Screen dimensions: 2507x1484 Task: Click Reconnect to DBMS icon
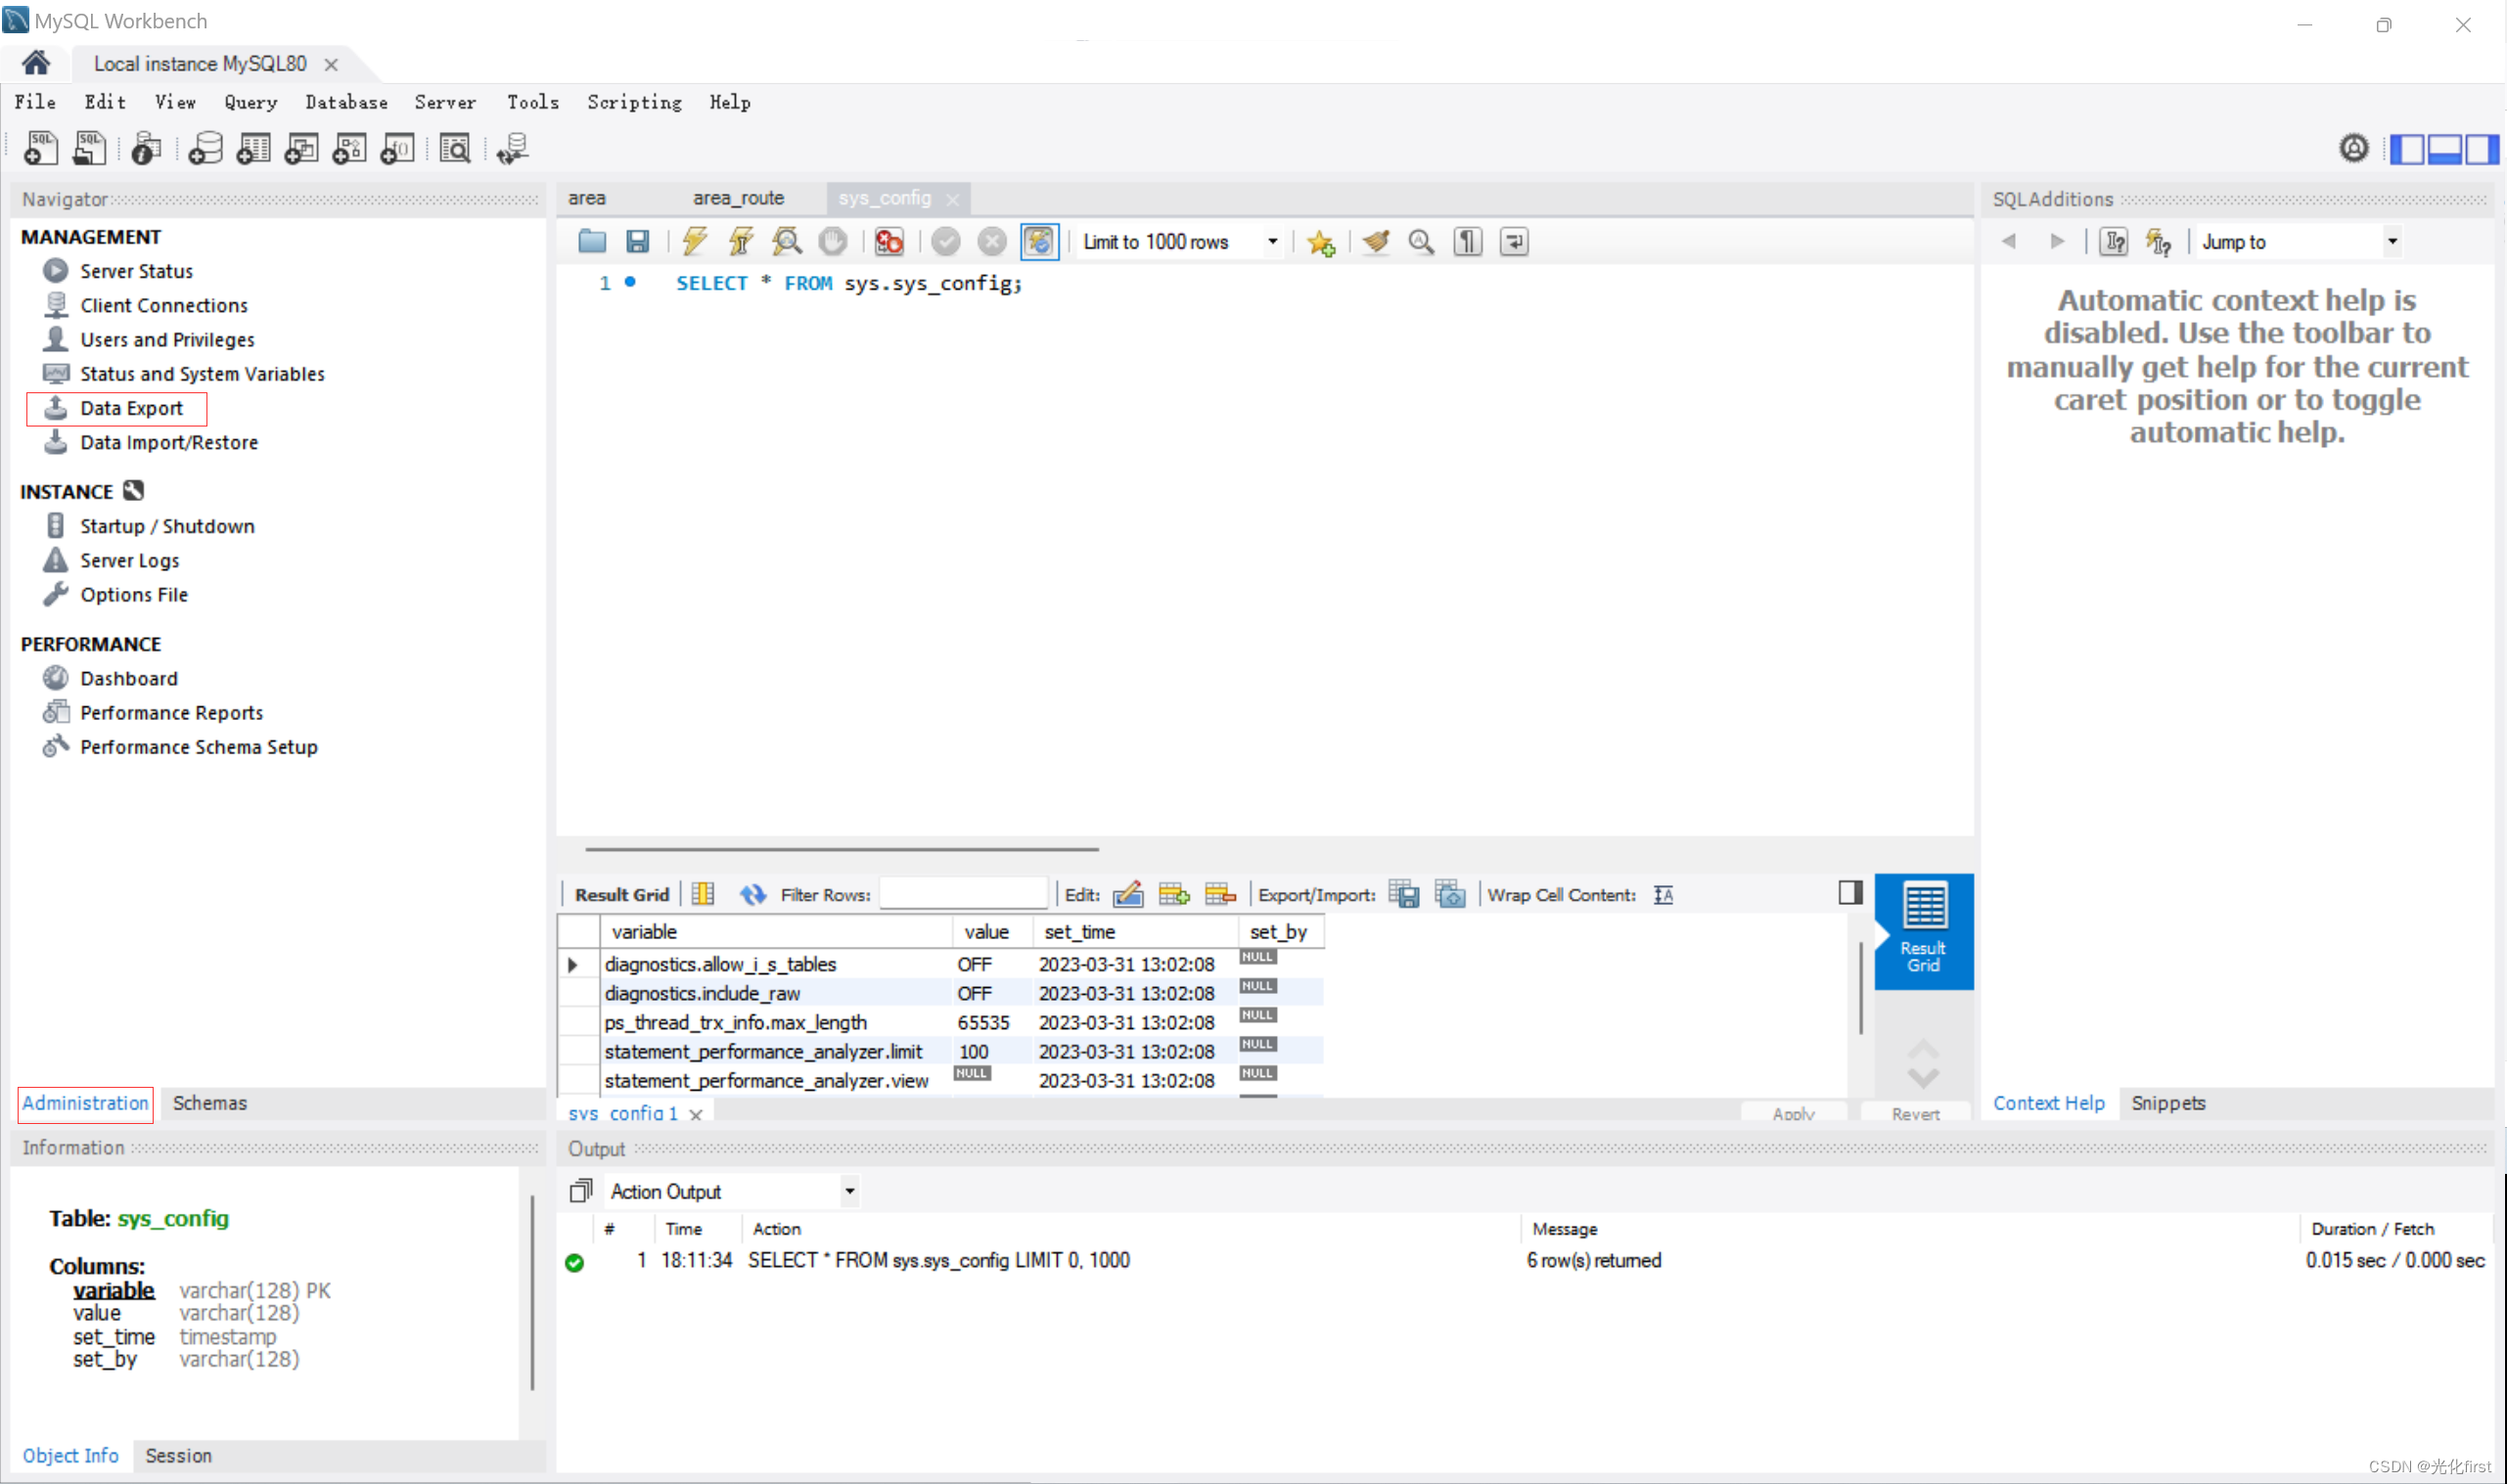511,148
